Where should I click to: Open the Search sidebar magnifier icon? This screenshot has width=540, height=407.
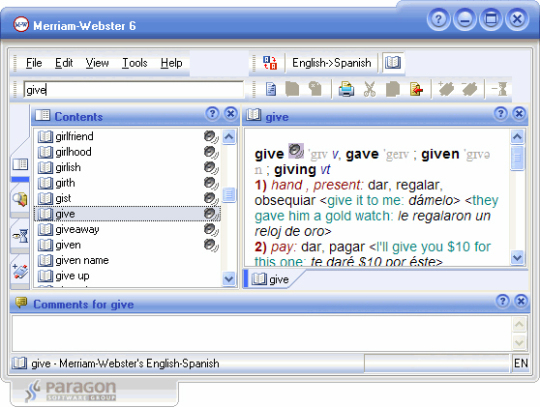20,199
